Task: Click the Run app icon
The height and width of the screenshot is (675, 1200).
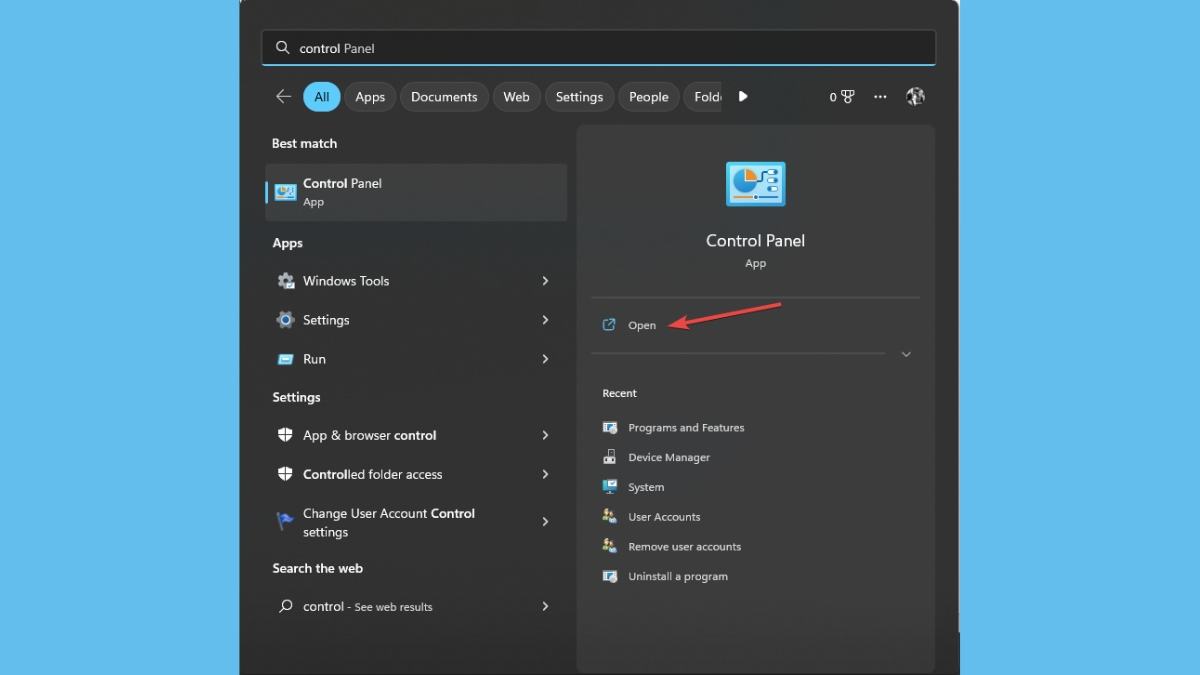Action: click(286, 359)
